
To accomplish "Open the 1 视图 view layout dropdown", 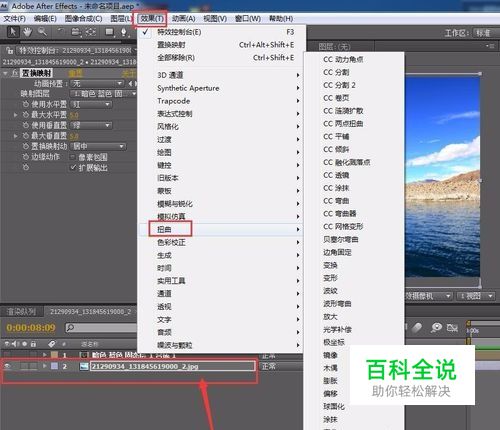I will 476,296.
